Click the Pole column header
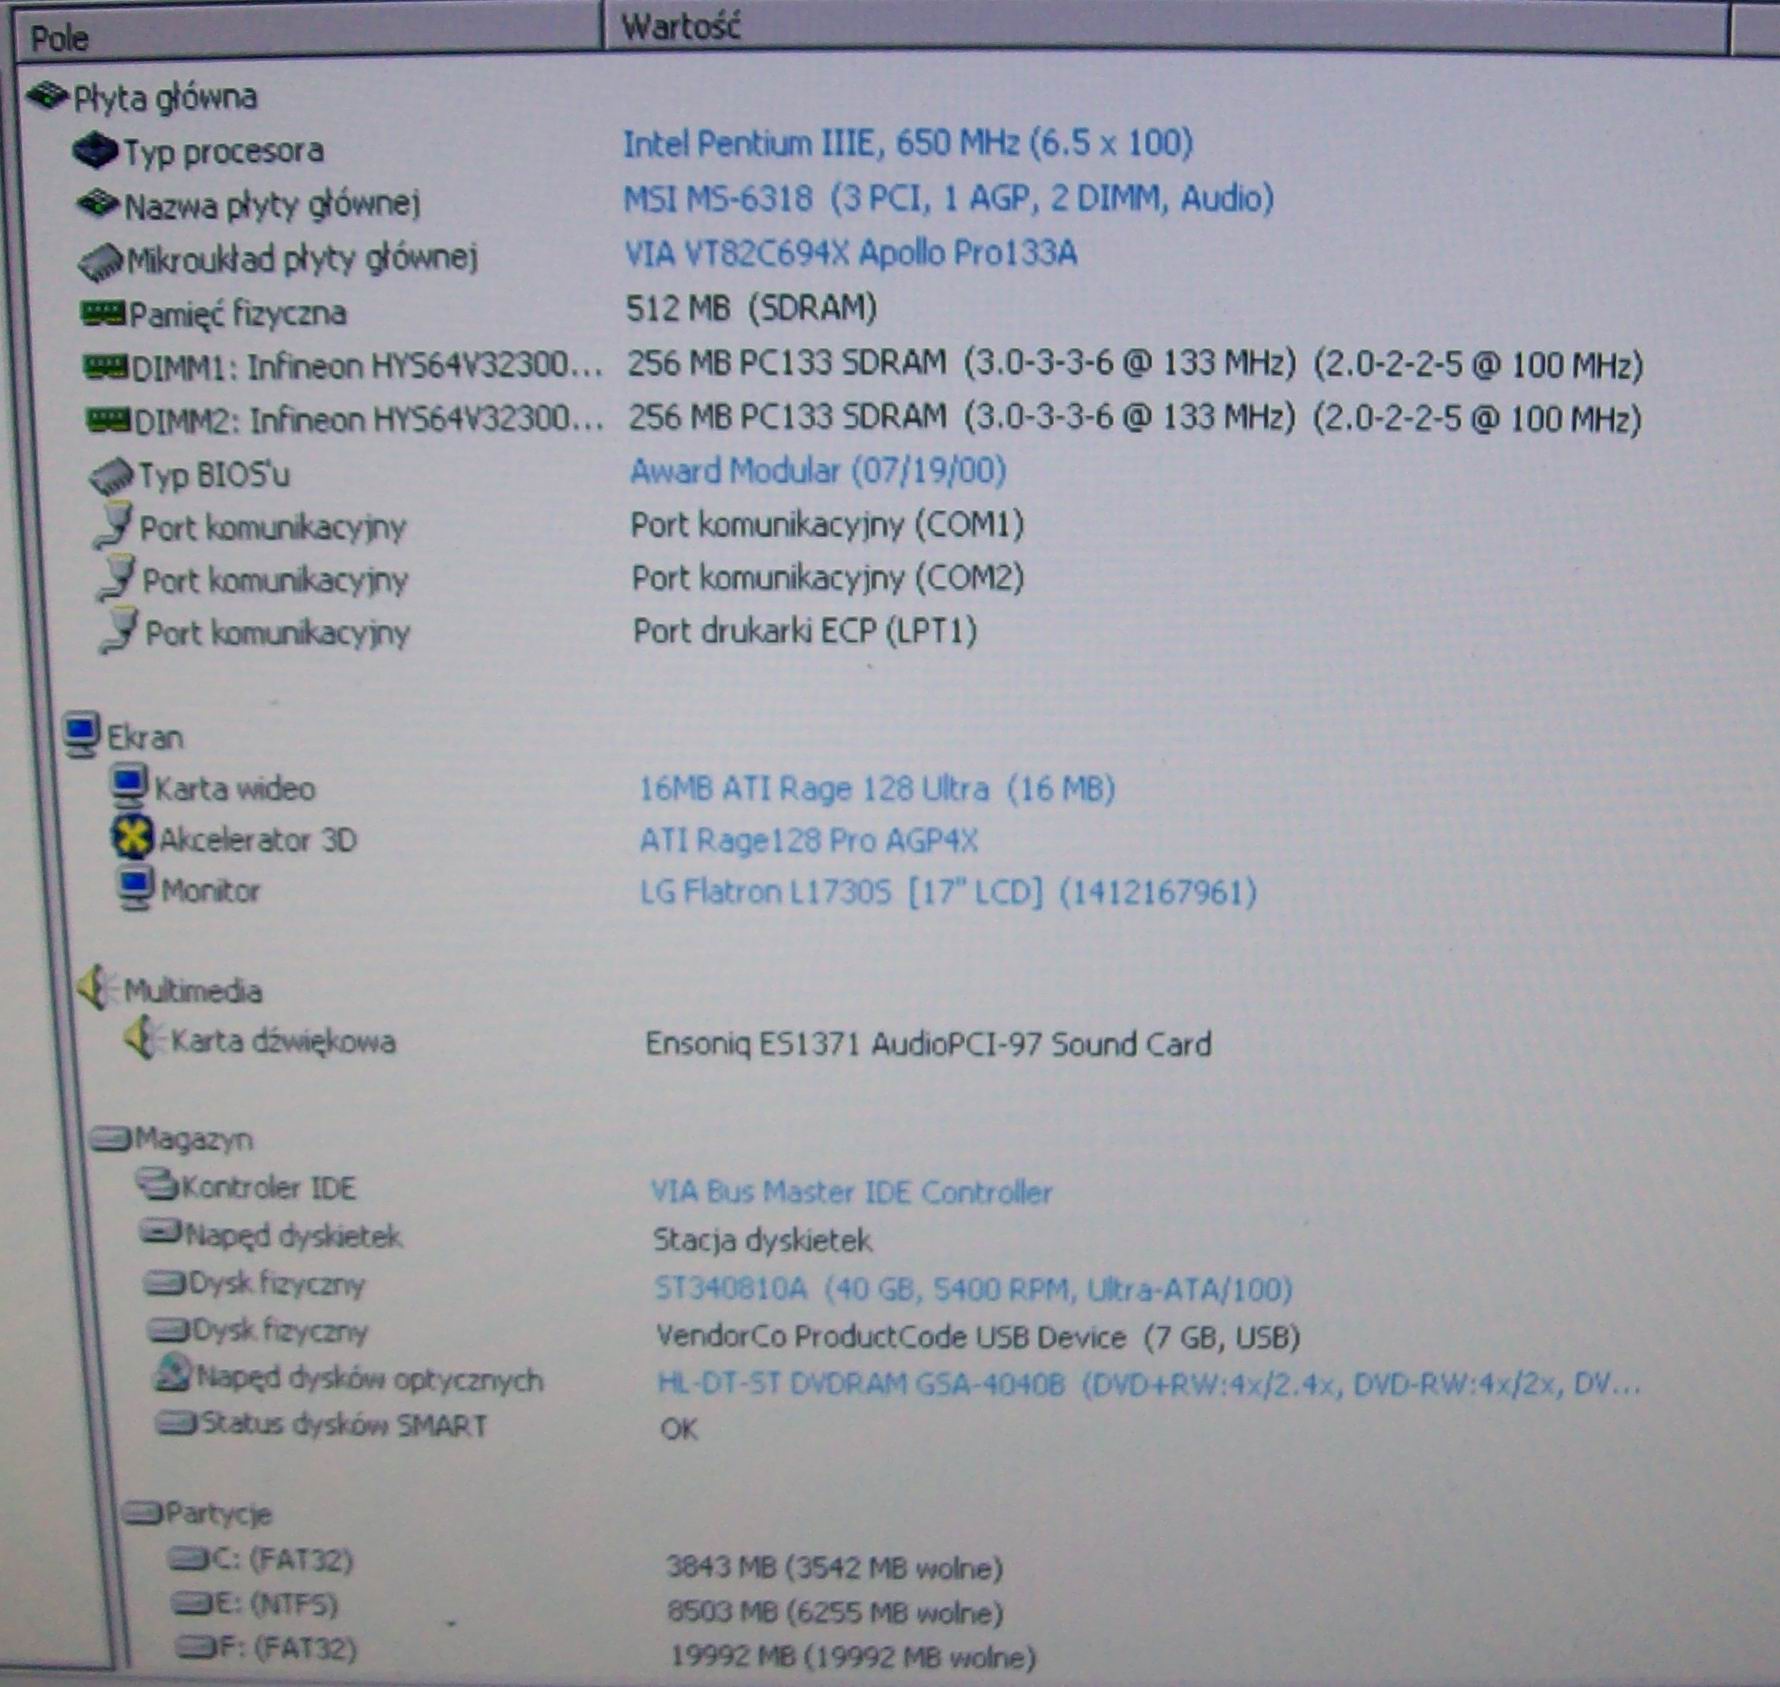This screenshot has height=1687, width=1780. pos(307,33)
